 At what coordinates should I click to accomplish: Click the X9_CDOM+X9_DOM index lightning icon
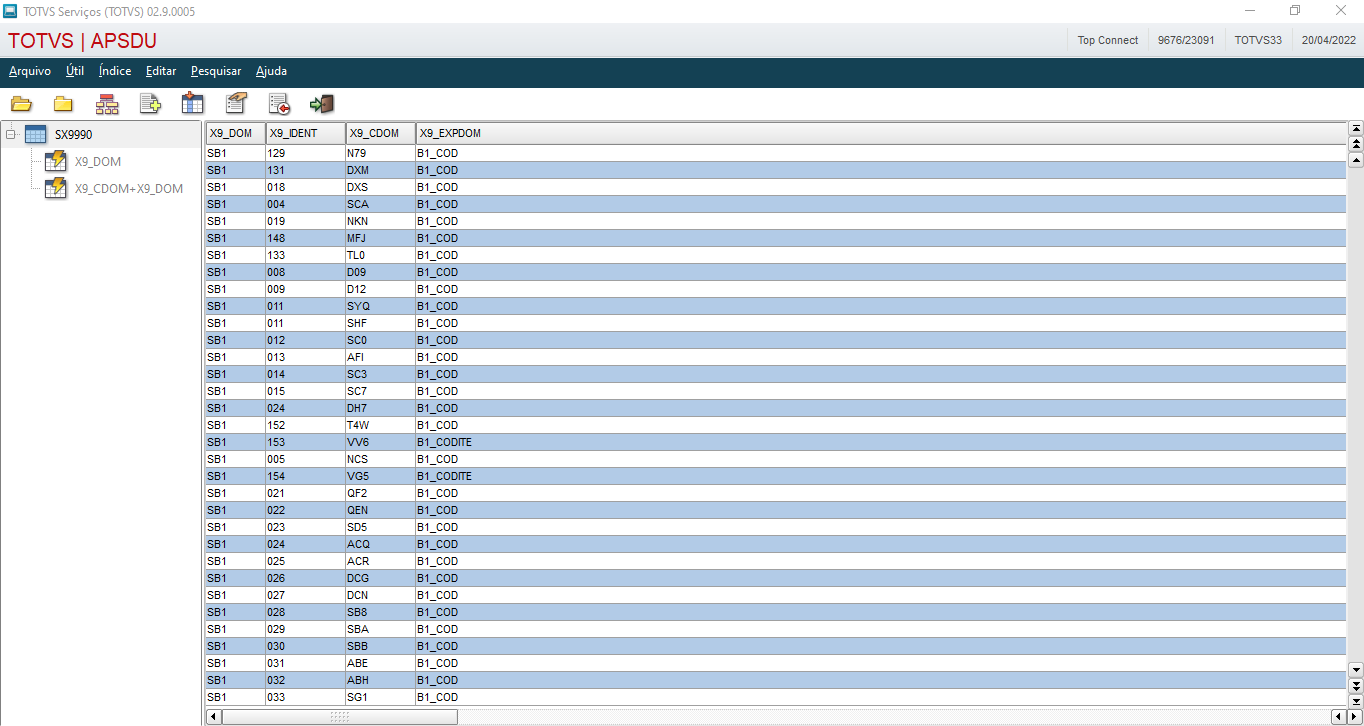(56, 188)
